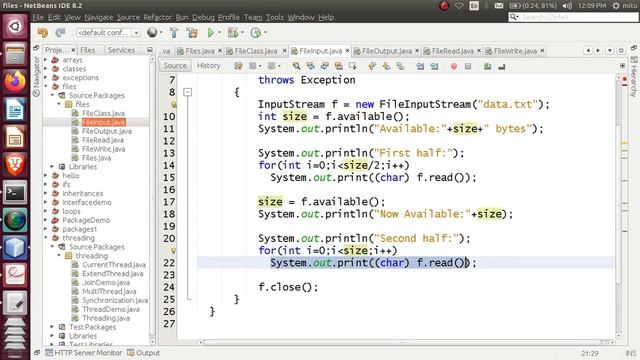The height and width of the screenshot is (360, 640).
Task: Open the Debug menu
Action: pyautogui.click(x=203, y=17)
